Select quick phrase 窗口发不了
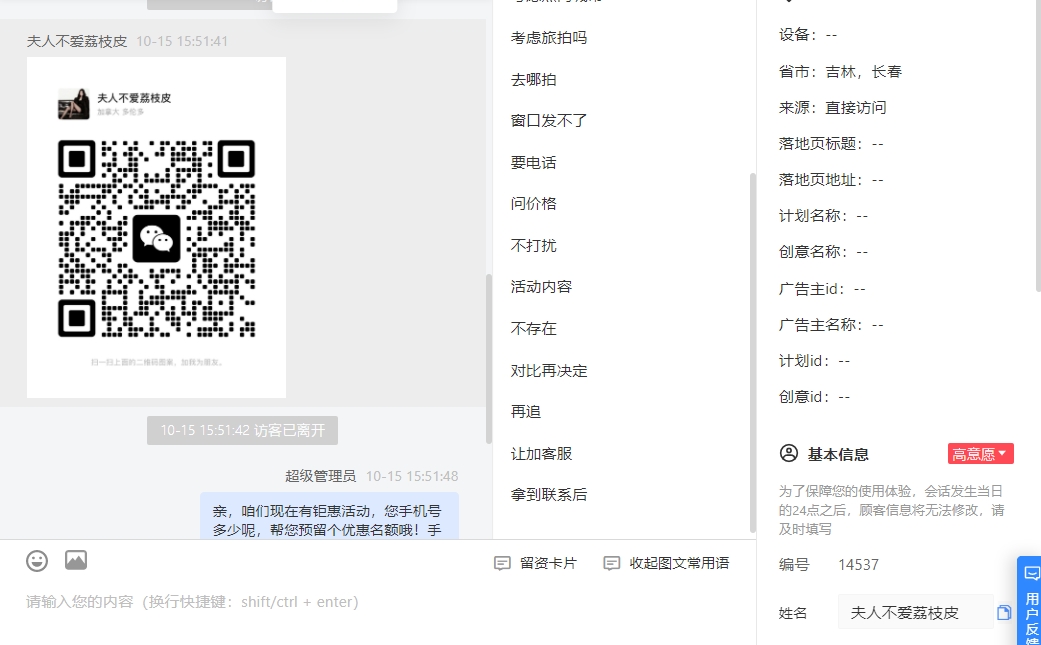The width and height of the screenshot is (1041, 645). (x=548, y=121)
